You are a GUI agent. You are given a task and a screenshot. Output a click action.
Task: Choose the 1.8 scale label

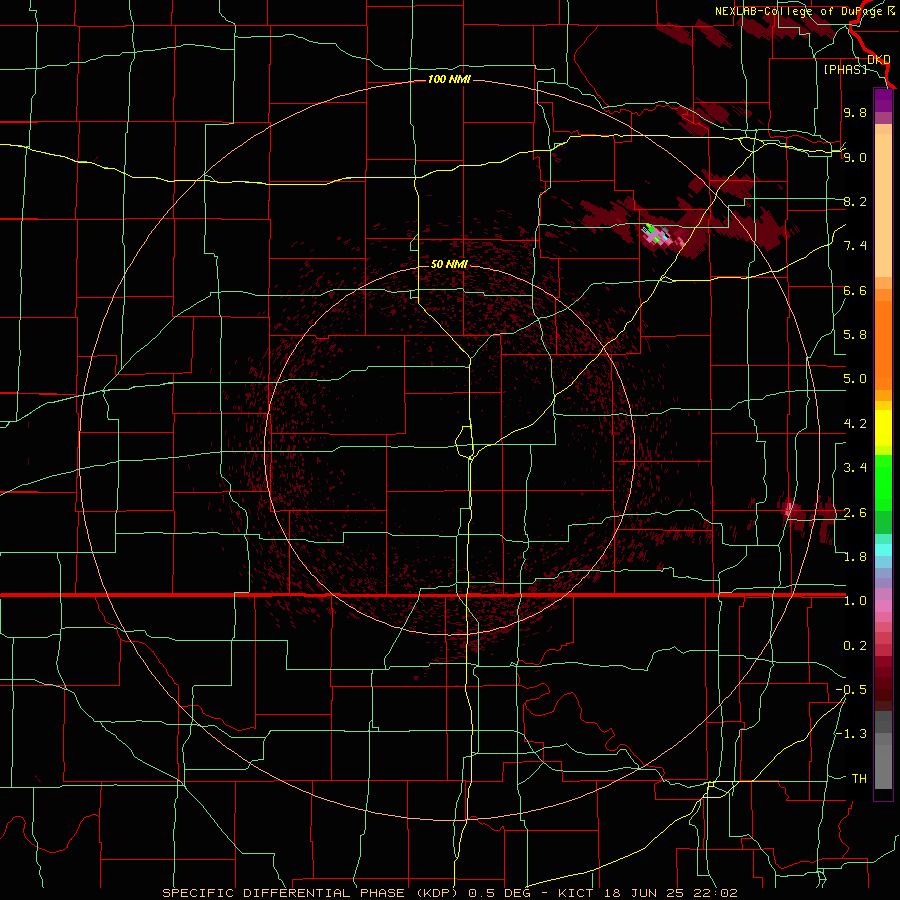click(x=855, y=557)
